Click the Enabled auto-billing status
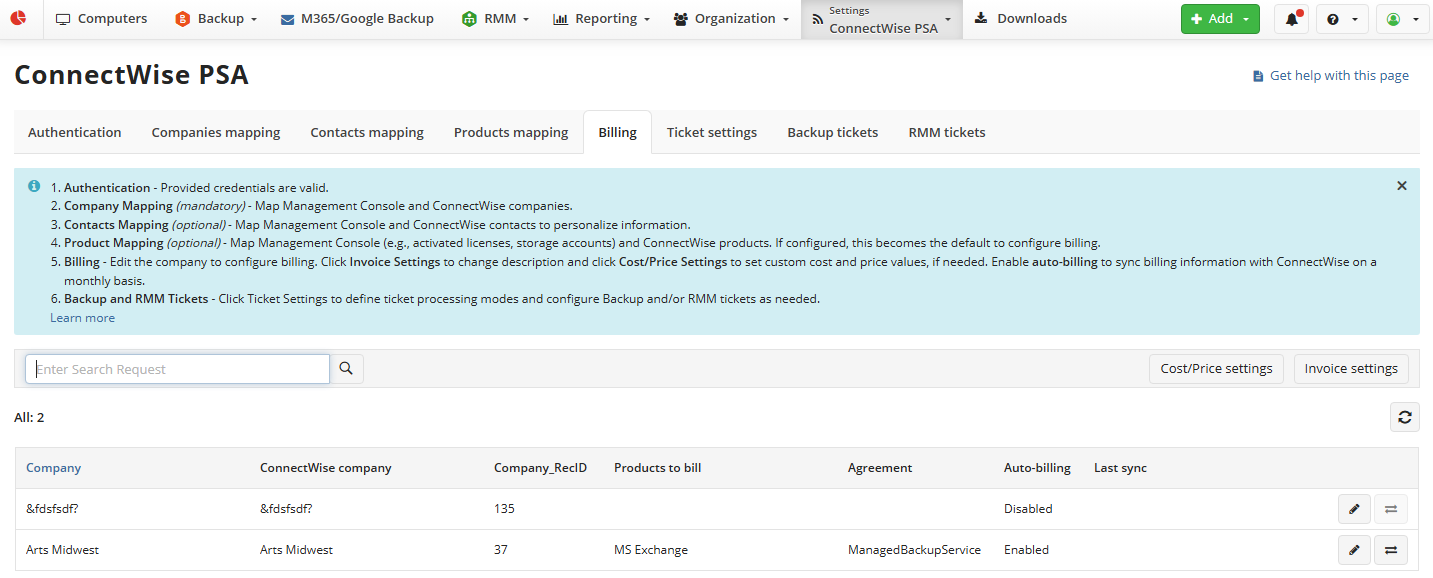1433x578 pixels. click(1026, 550)
